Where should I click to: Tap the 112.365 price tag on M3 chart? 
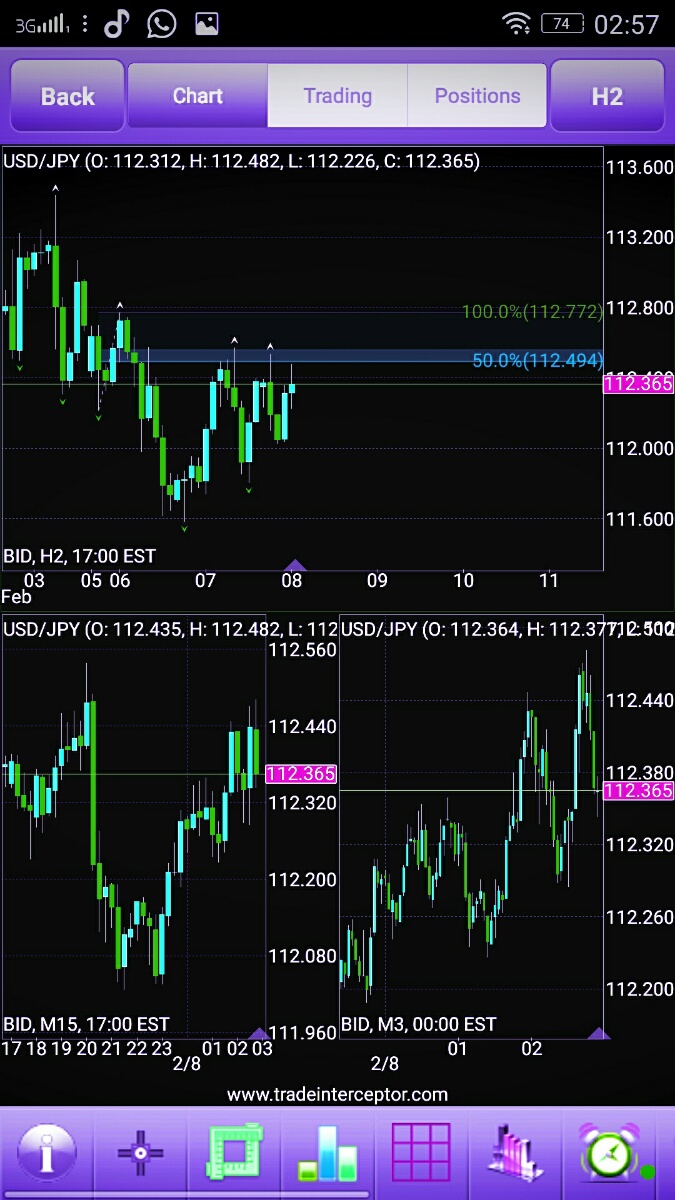638,791
